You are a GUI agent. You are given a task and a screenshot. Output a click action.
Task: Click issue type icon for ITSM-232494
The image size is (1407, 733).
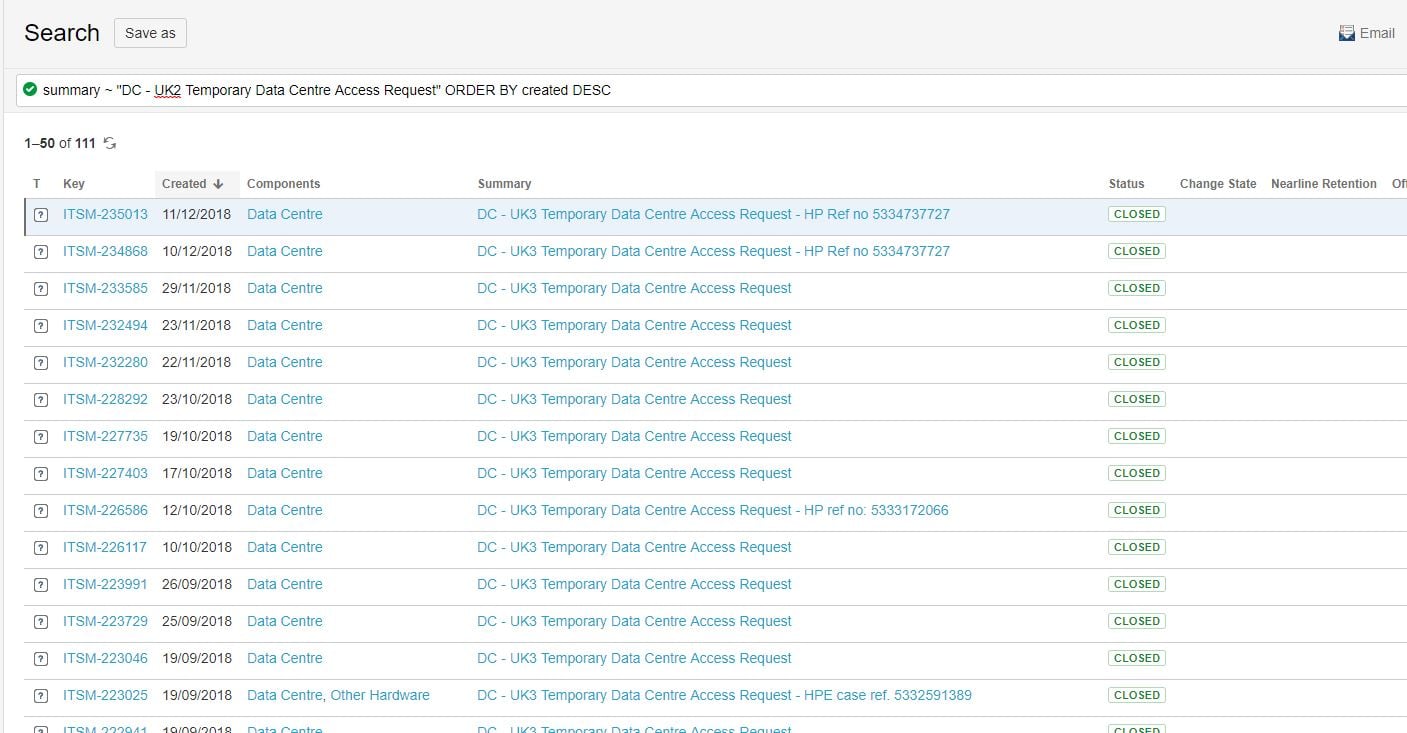click(41, 326)
